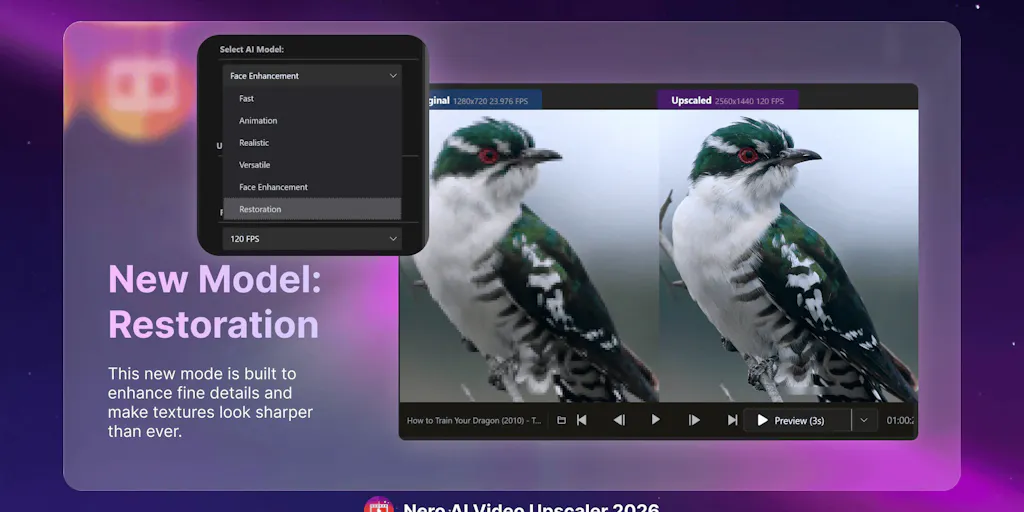Open the 120 FPS frame rate dropdown
Image resolution: width=1024 pixels, height=512 pixels.
pos(312,239)
